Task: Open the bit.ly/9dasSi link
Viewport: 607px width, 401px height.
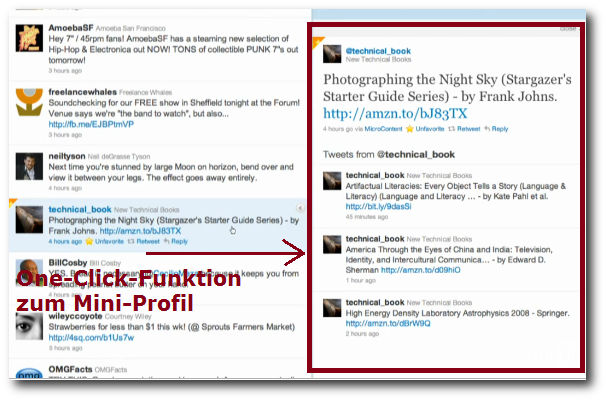Action: pos(378,207)
